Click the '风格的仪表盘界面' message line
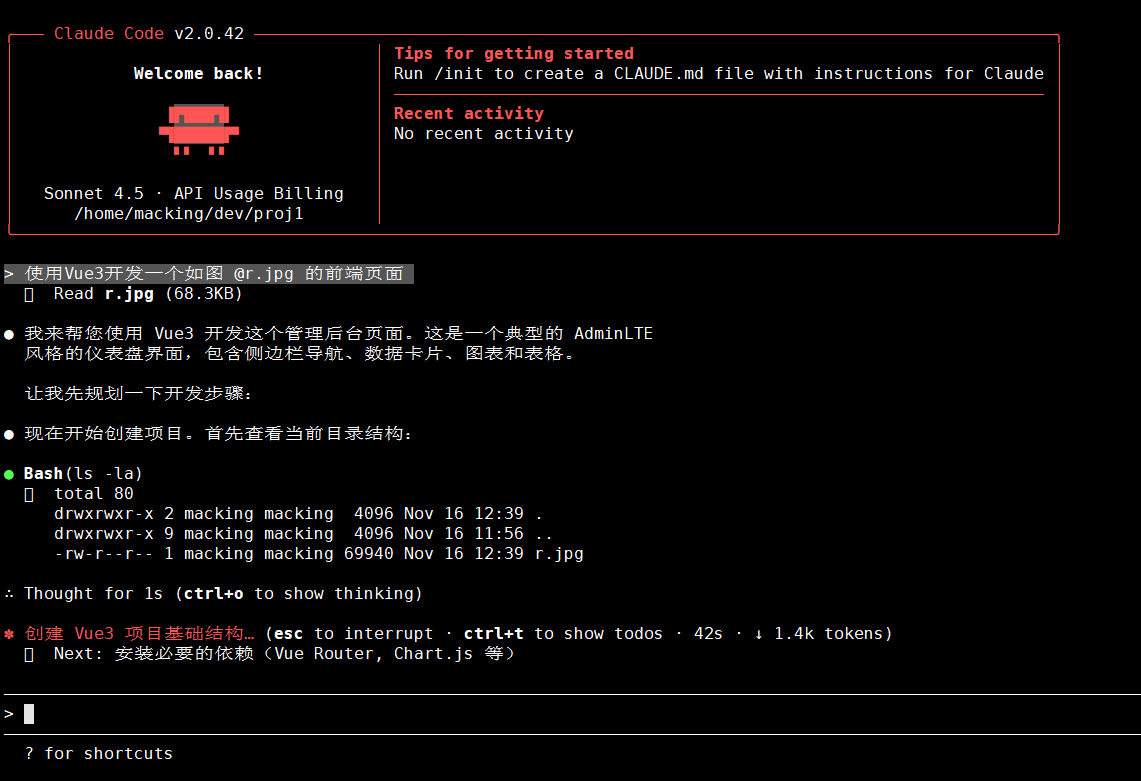The height and width of the screenshot is (781, 1141). click(x=300, y=354)
